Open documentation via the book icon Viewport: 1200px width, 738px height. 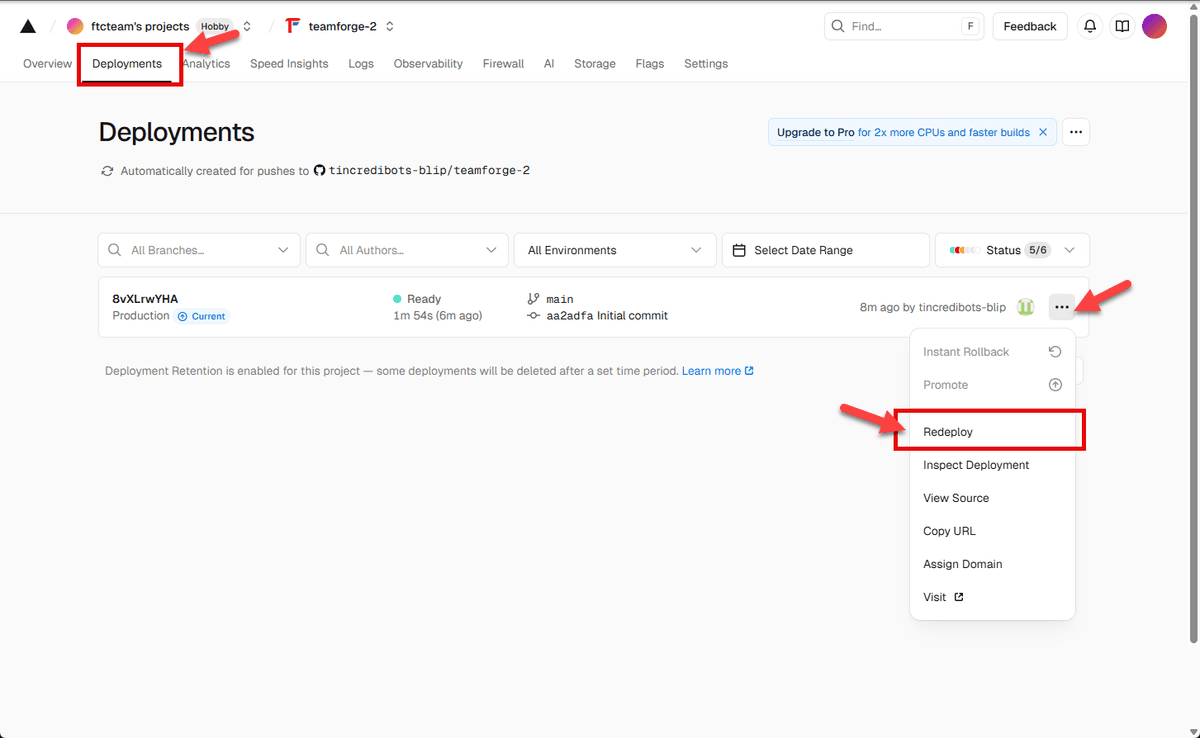(1121, 26)
